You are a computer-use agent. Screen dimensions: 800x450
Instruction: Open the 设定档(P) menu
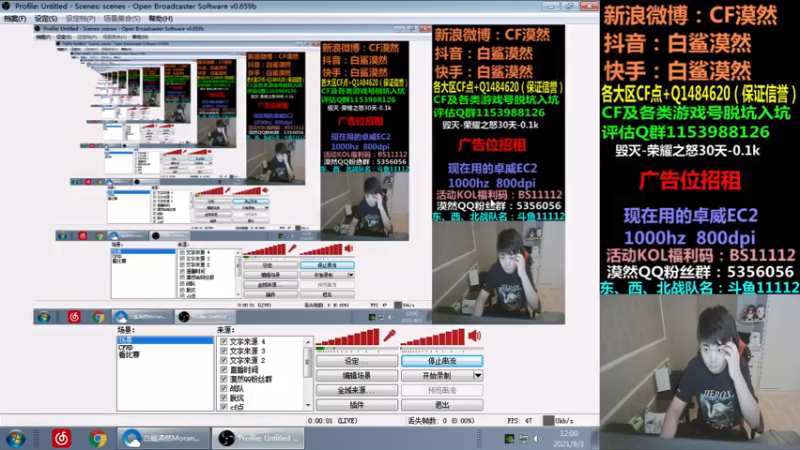click(x=80, y=18)
